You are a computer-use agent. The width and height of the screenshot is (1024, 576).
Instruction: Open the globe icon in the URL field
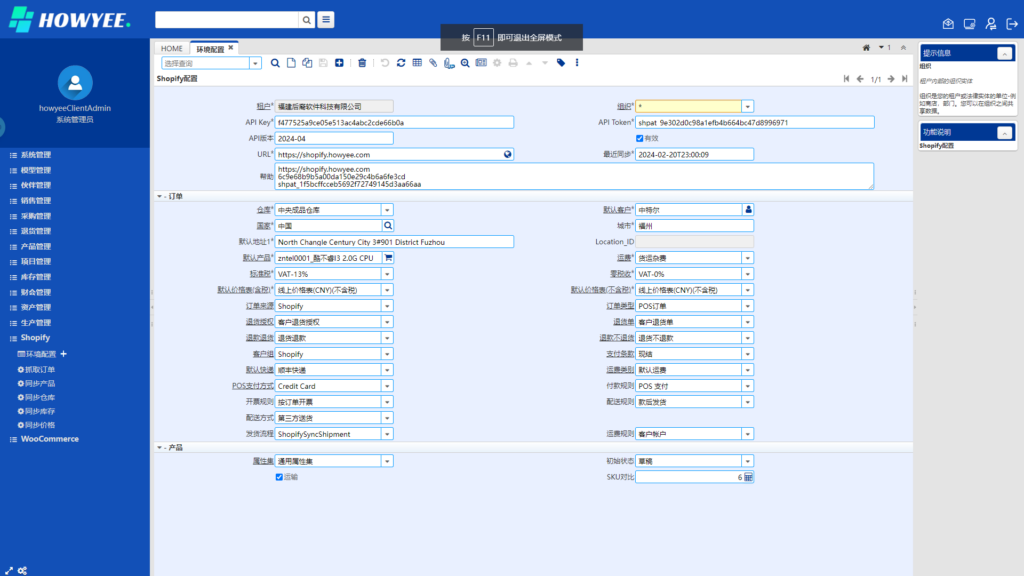[507, 155]
